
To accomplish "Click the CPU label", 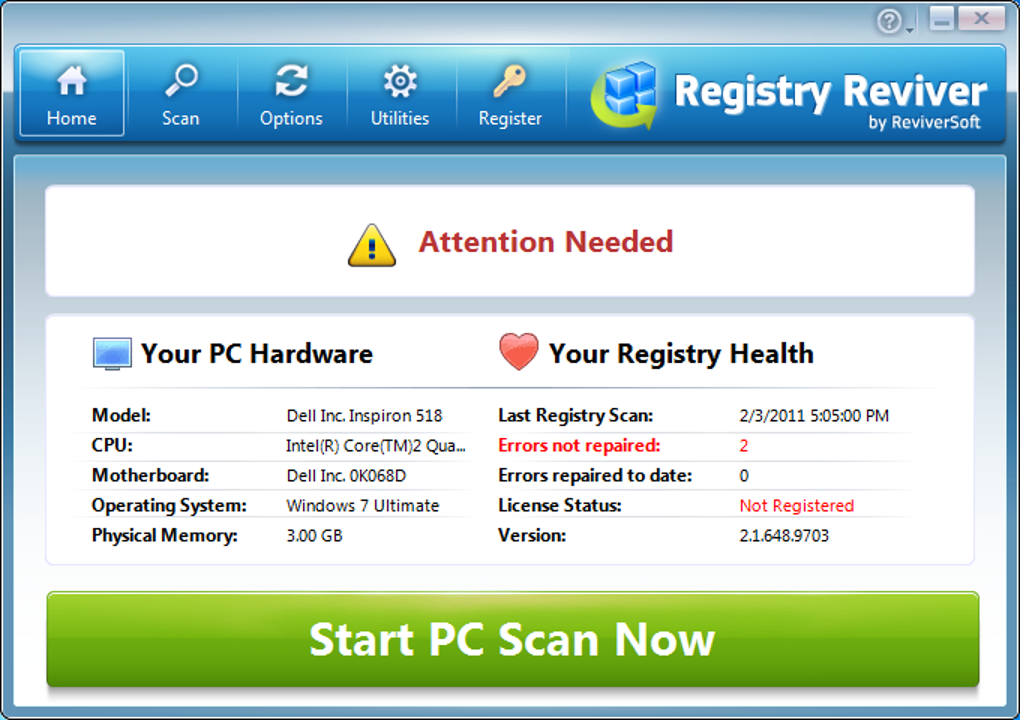I will coord(112,446).
